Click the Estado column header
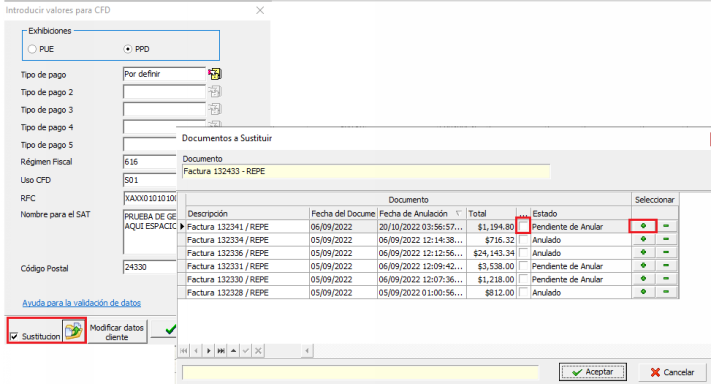 click(x=581, y=213)
